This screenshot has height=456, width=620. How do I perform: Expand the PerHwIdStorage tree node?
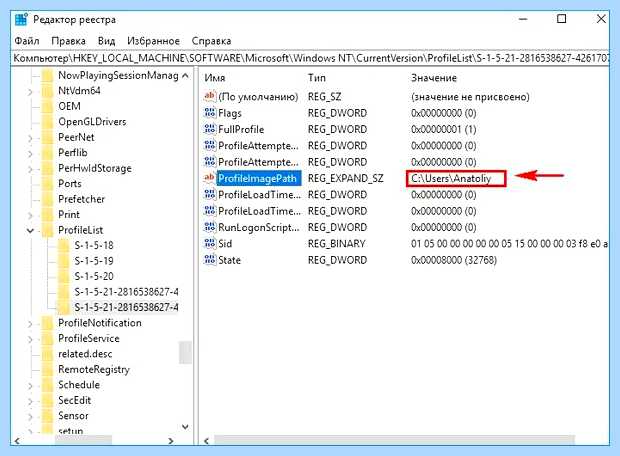30,169
